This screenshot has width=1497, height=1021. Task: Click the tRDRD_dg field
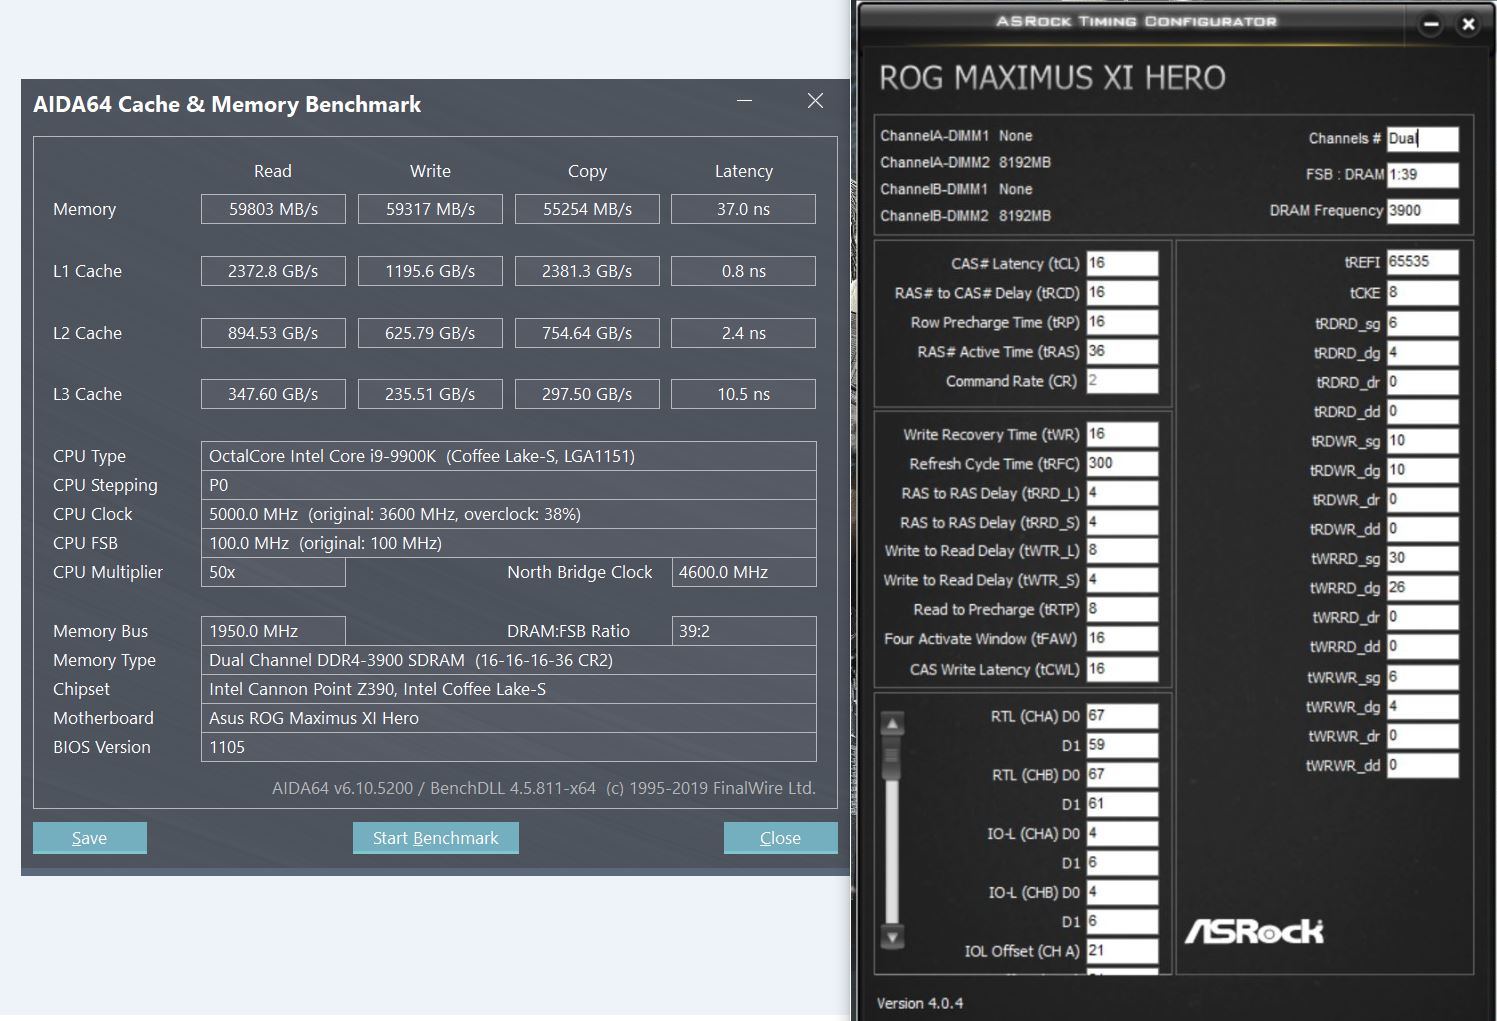point(1422,353)
